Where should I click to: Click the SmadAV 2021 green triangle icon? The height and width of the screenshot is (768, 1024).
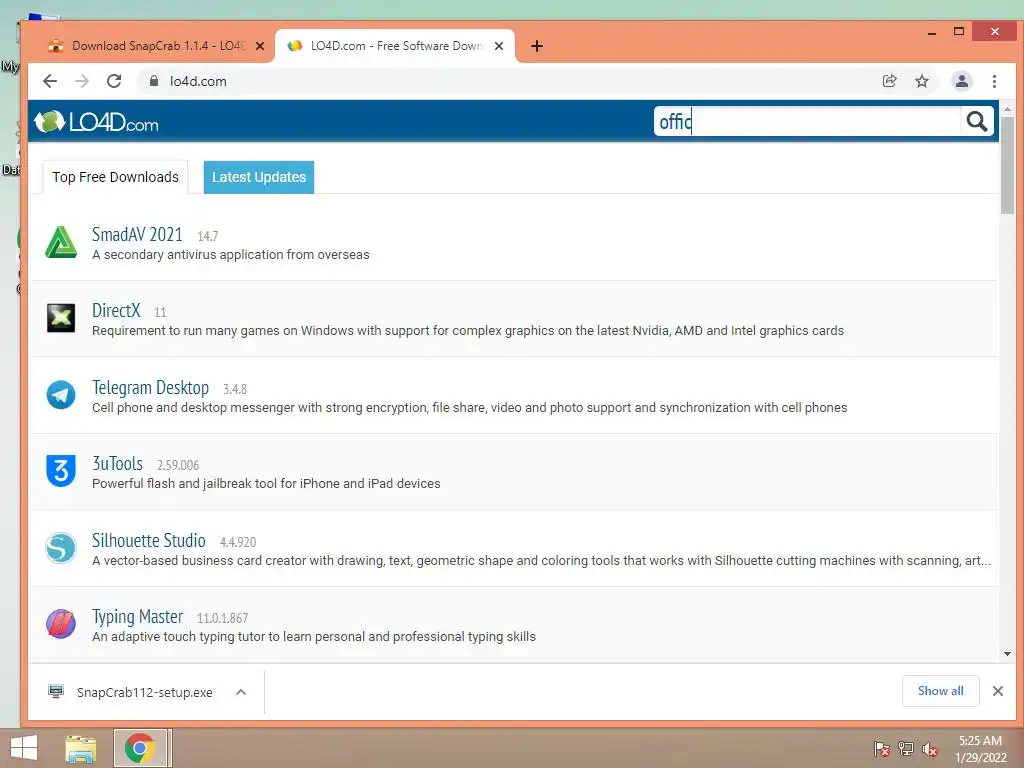[61, 242]
